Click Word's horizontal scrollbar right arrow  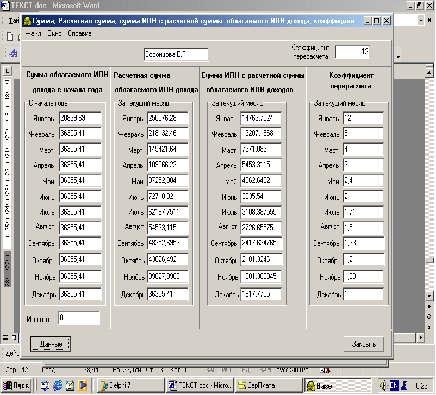[x=421, y=338]
